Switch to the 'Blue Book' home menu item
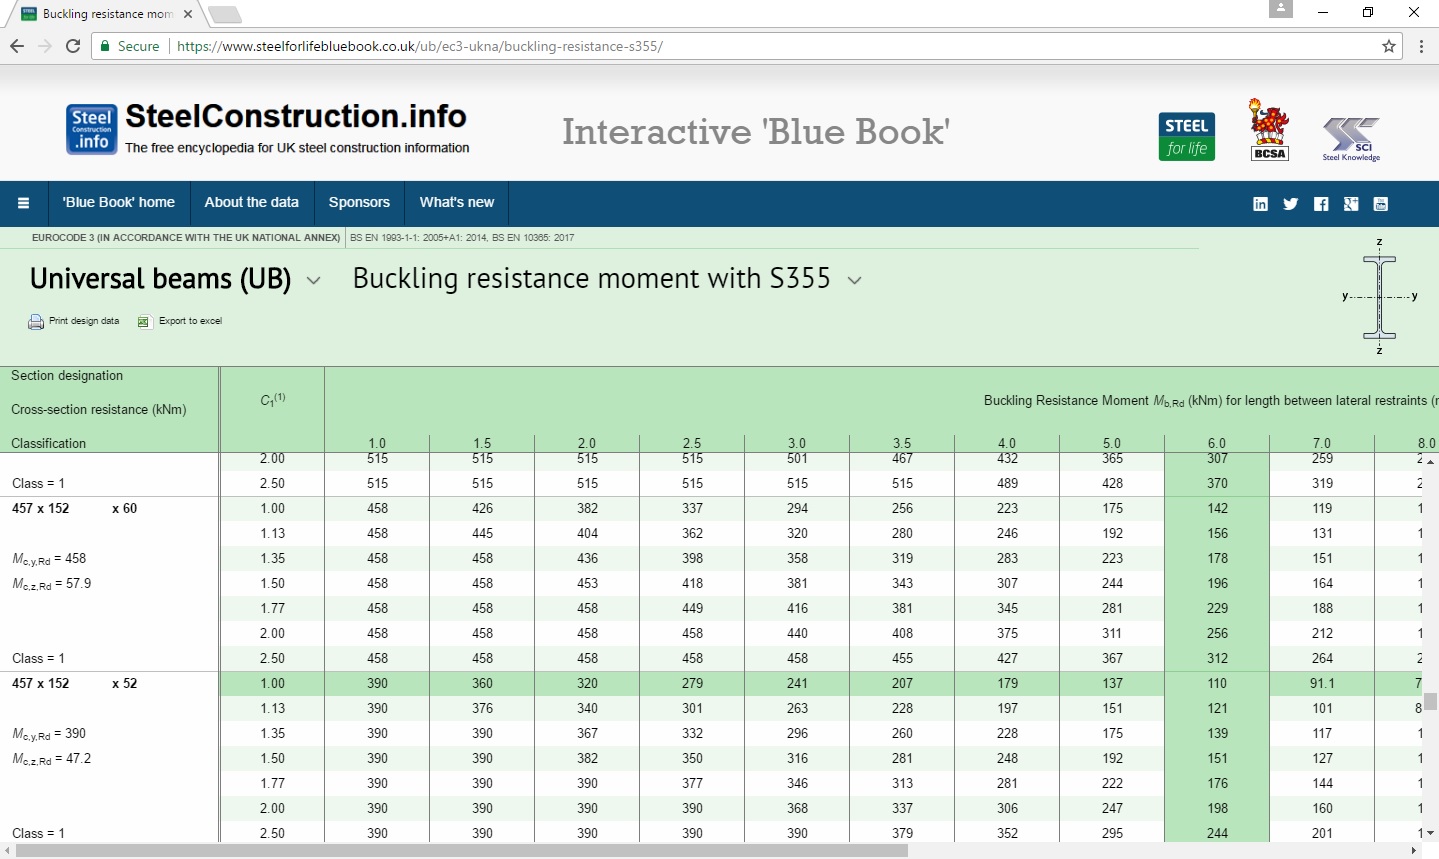Image resolution: width=1439 pixels, height=859 pixels. (x=118, y=202)
